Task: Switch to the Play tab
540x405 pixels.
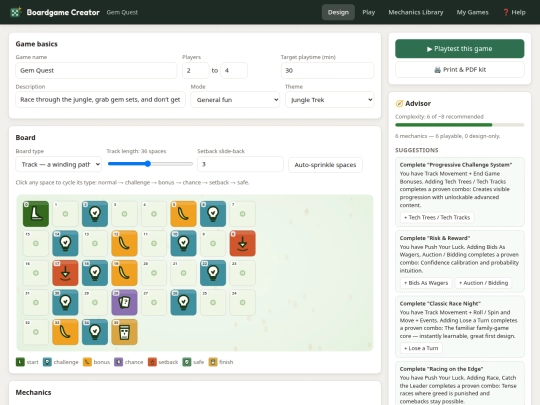Action: (x=368, y=12)
